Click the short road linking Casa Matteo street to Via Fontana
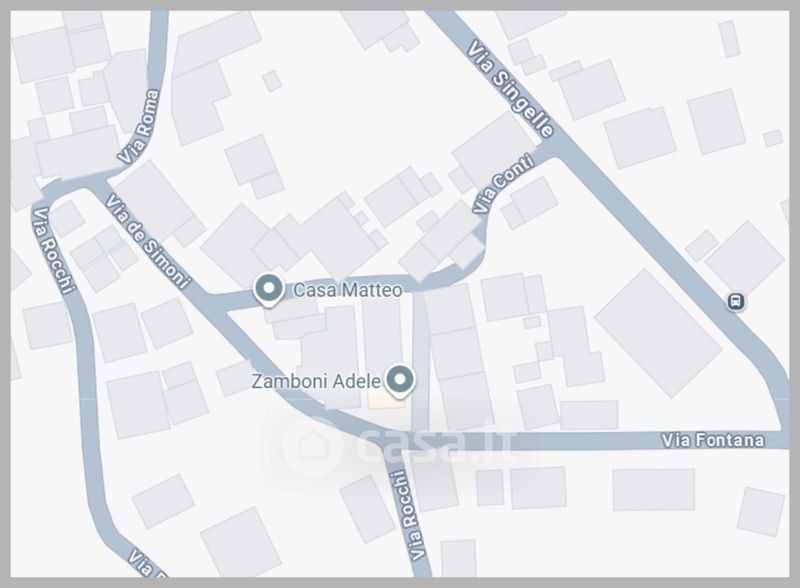This screenshot has height=588, width=800. click(x=420, y=361)
